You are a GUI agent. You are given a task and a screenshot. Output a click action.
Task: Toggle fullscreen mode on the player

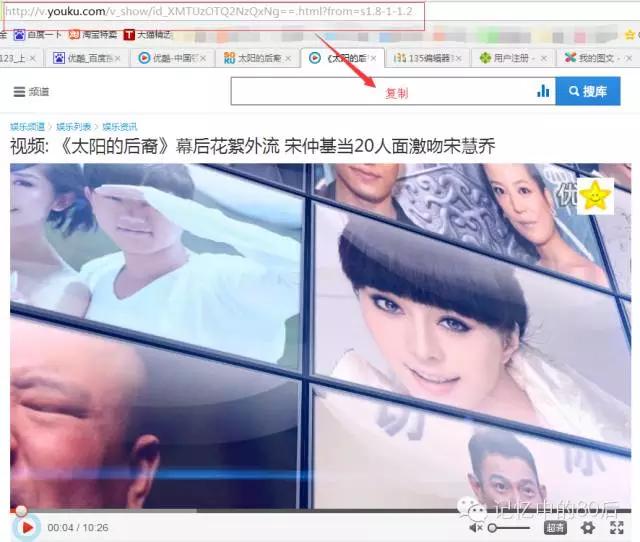click(617, 528)
